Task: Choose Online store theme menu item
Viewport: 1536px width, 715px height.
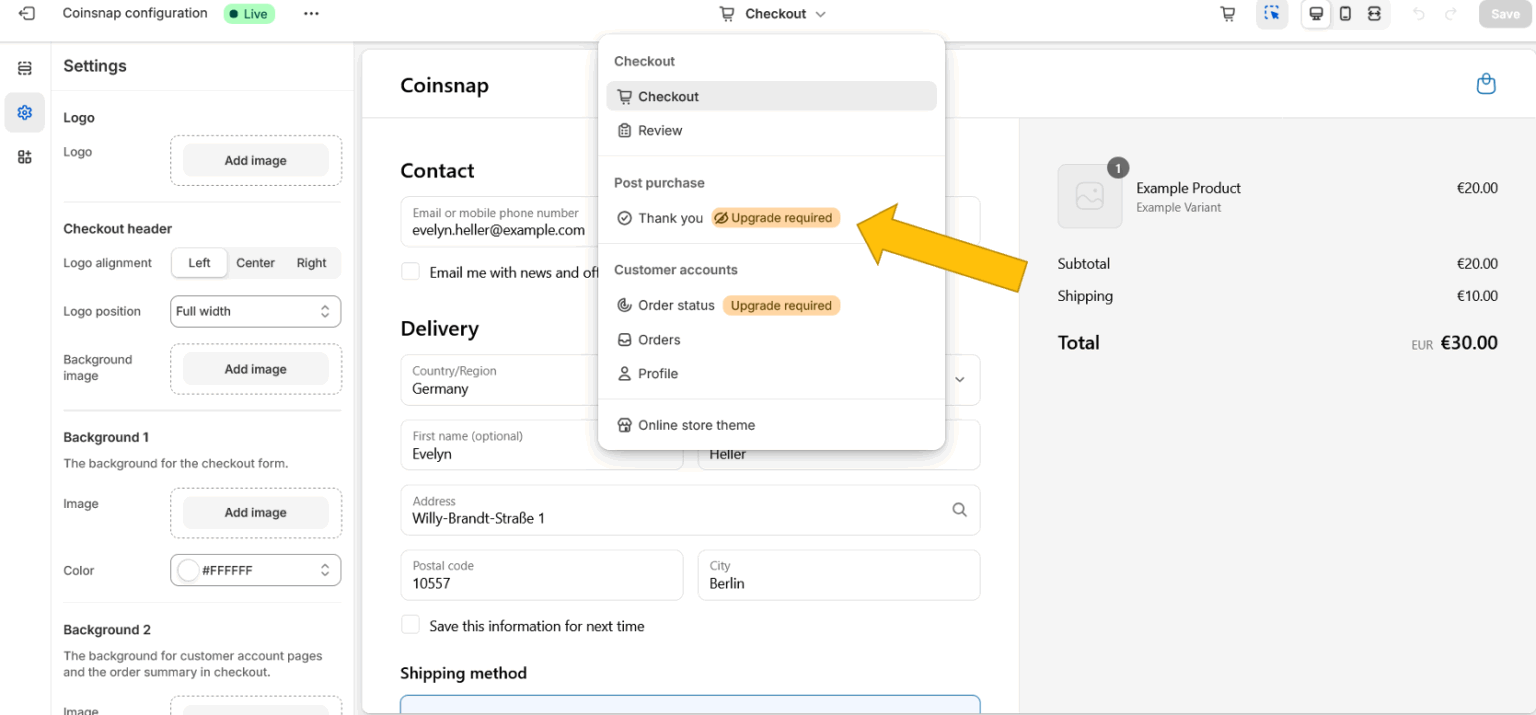Action: (x=696, y=425)
